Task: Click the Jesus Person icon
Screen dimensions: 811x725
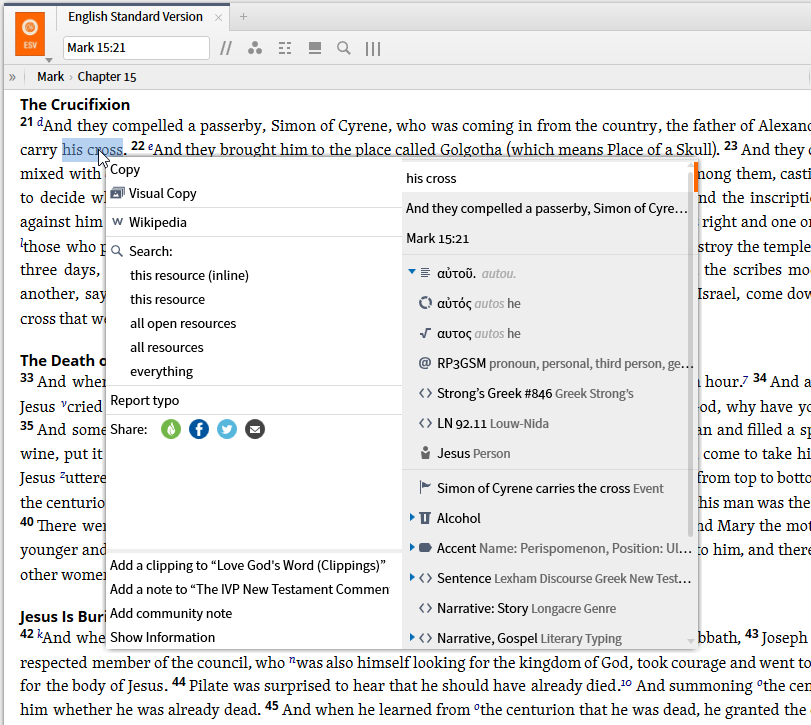Action: pyautogui.click(x=425, y=453)
